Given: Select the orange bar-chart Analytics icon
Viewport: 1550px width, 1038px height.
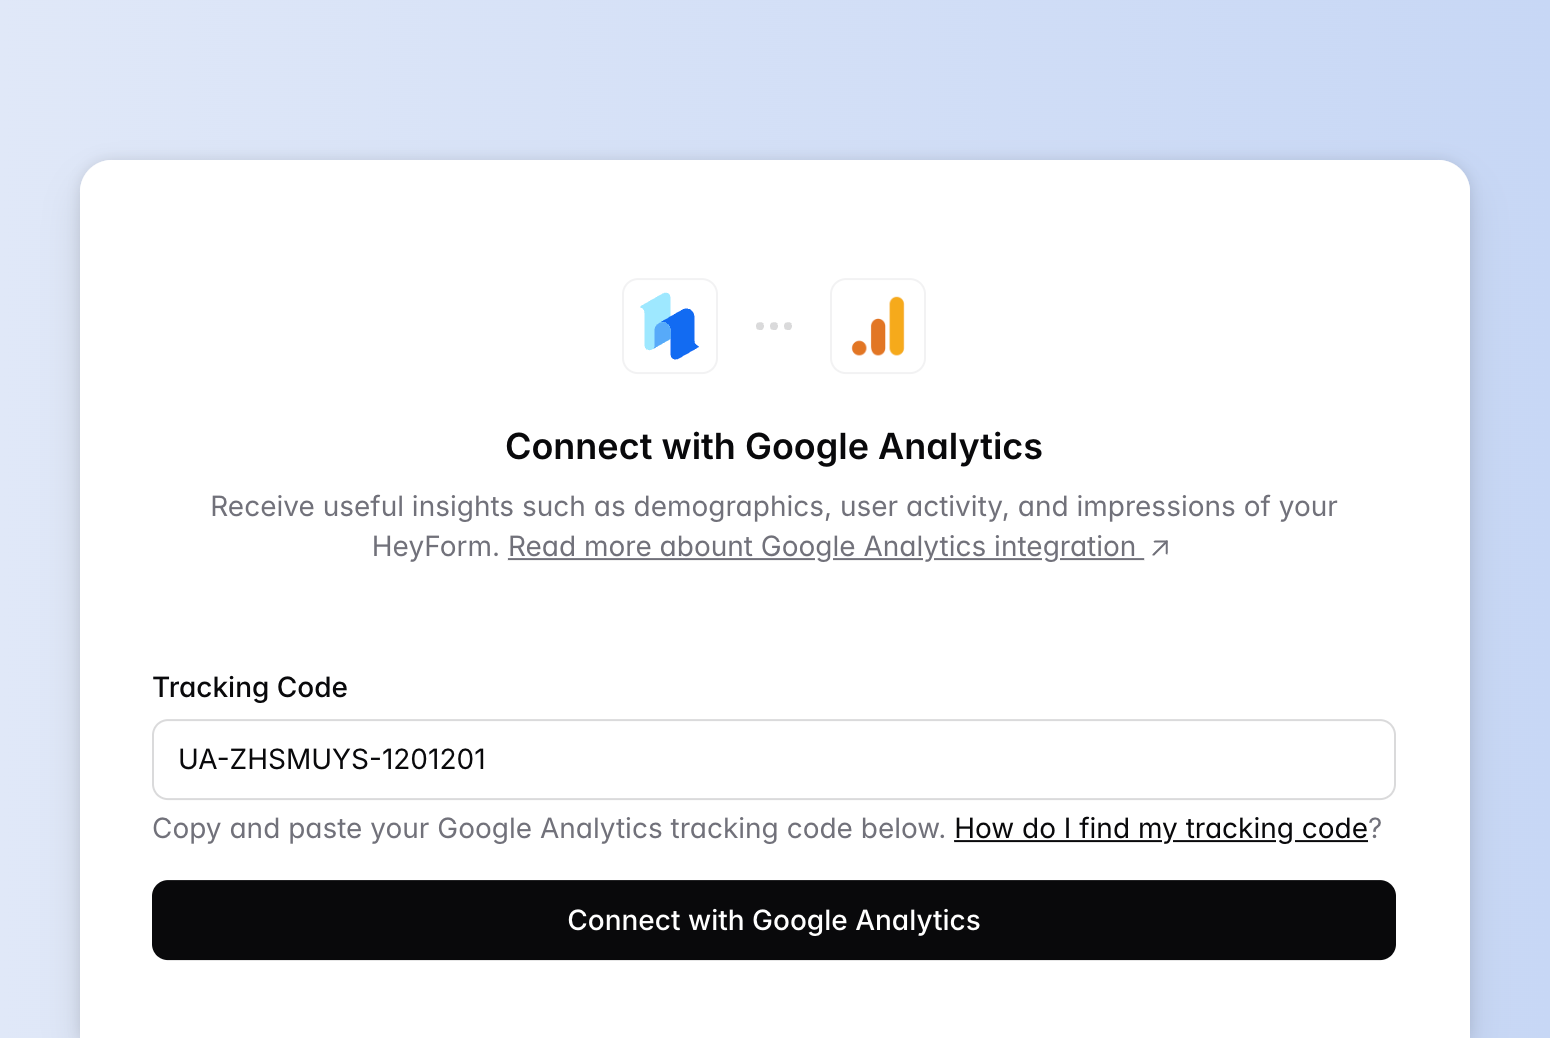Looking at the screenshot, I should coord(877,326).
